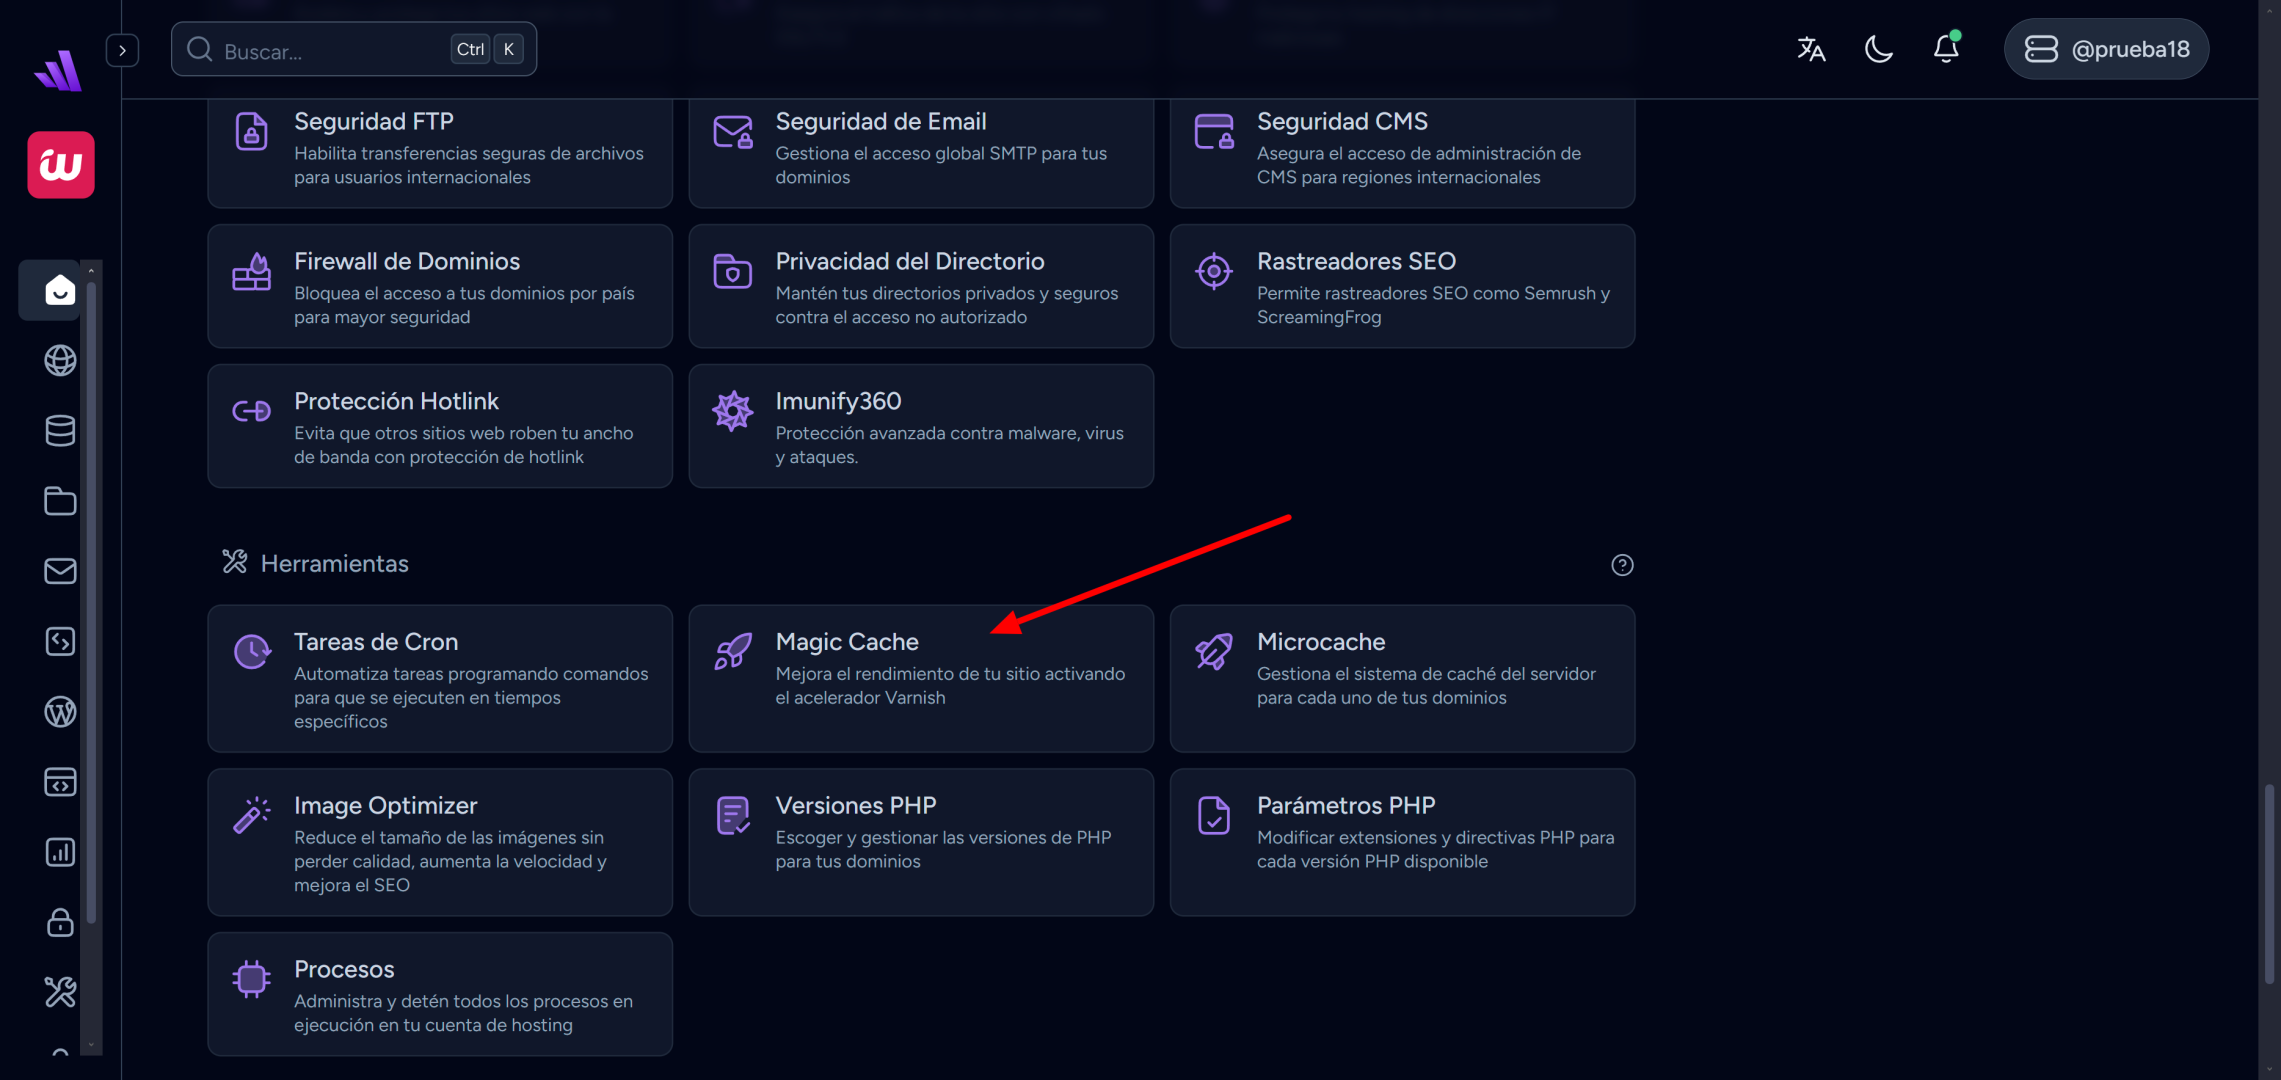Open the statistics chart icon in sidebar
This screenshot has height=1080, width=2281.
(x=60, y=852)
